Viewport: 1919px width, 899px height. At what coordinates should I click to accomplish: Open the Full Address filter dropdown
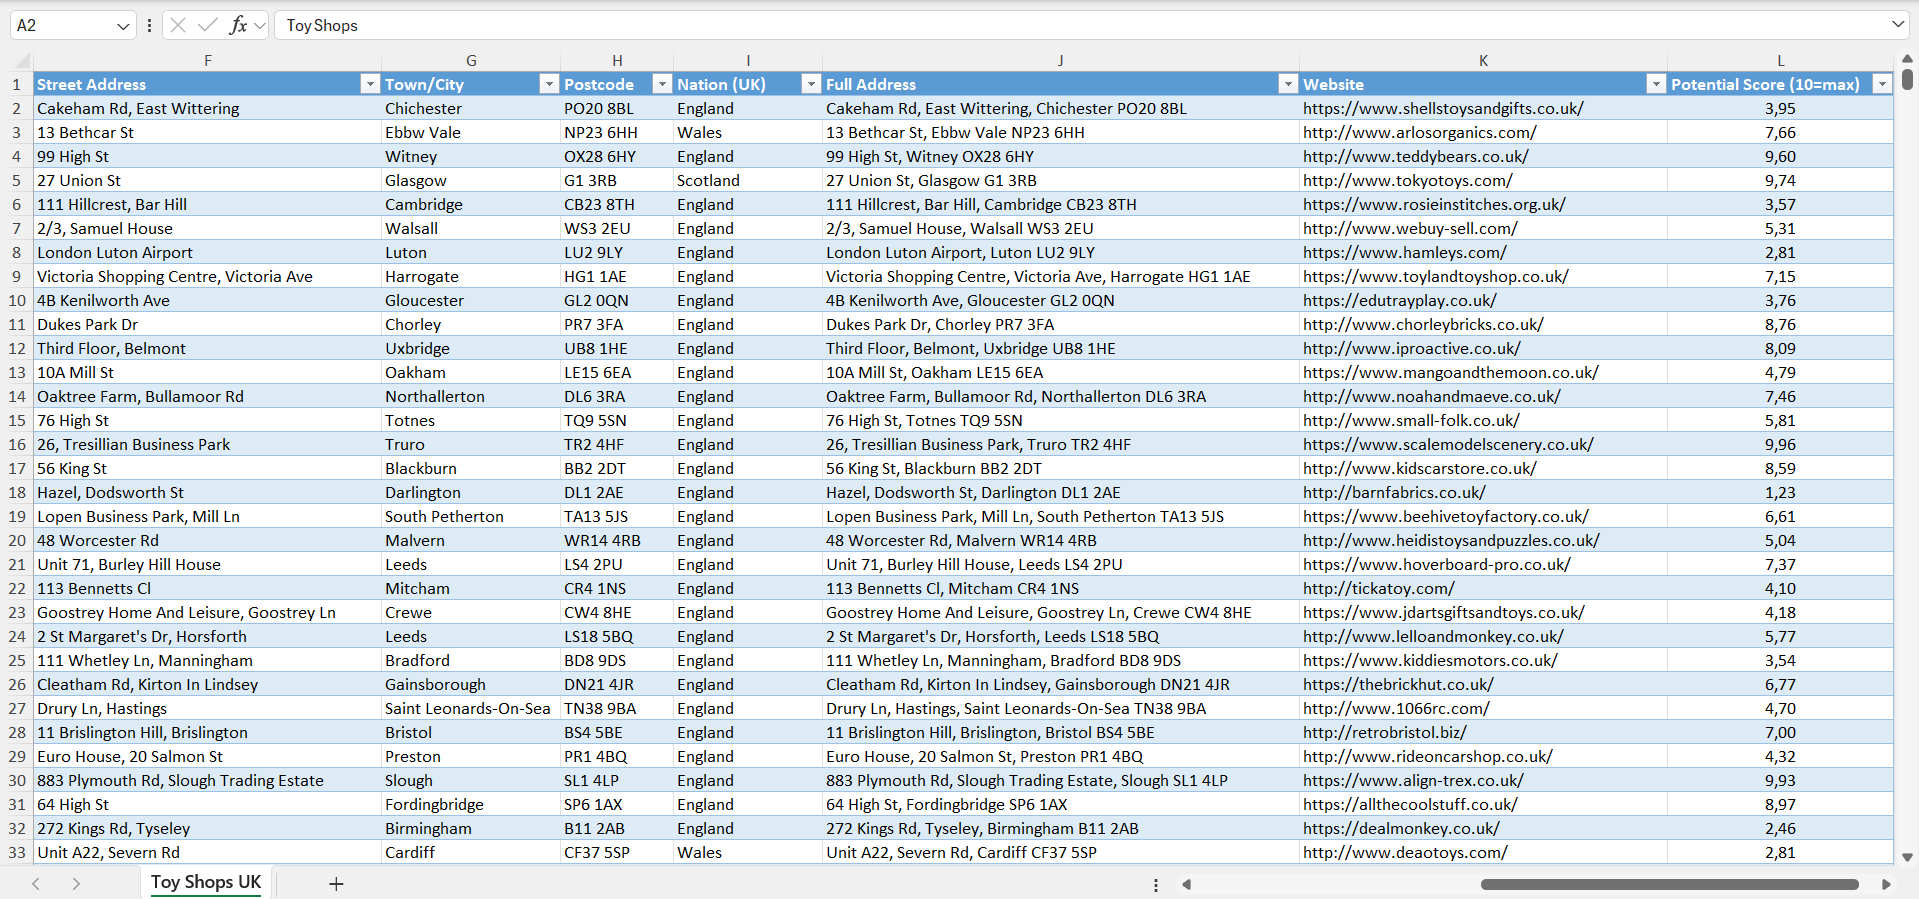coord(1288,84)
